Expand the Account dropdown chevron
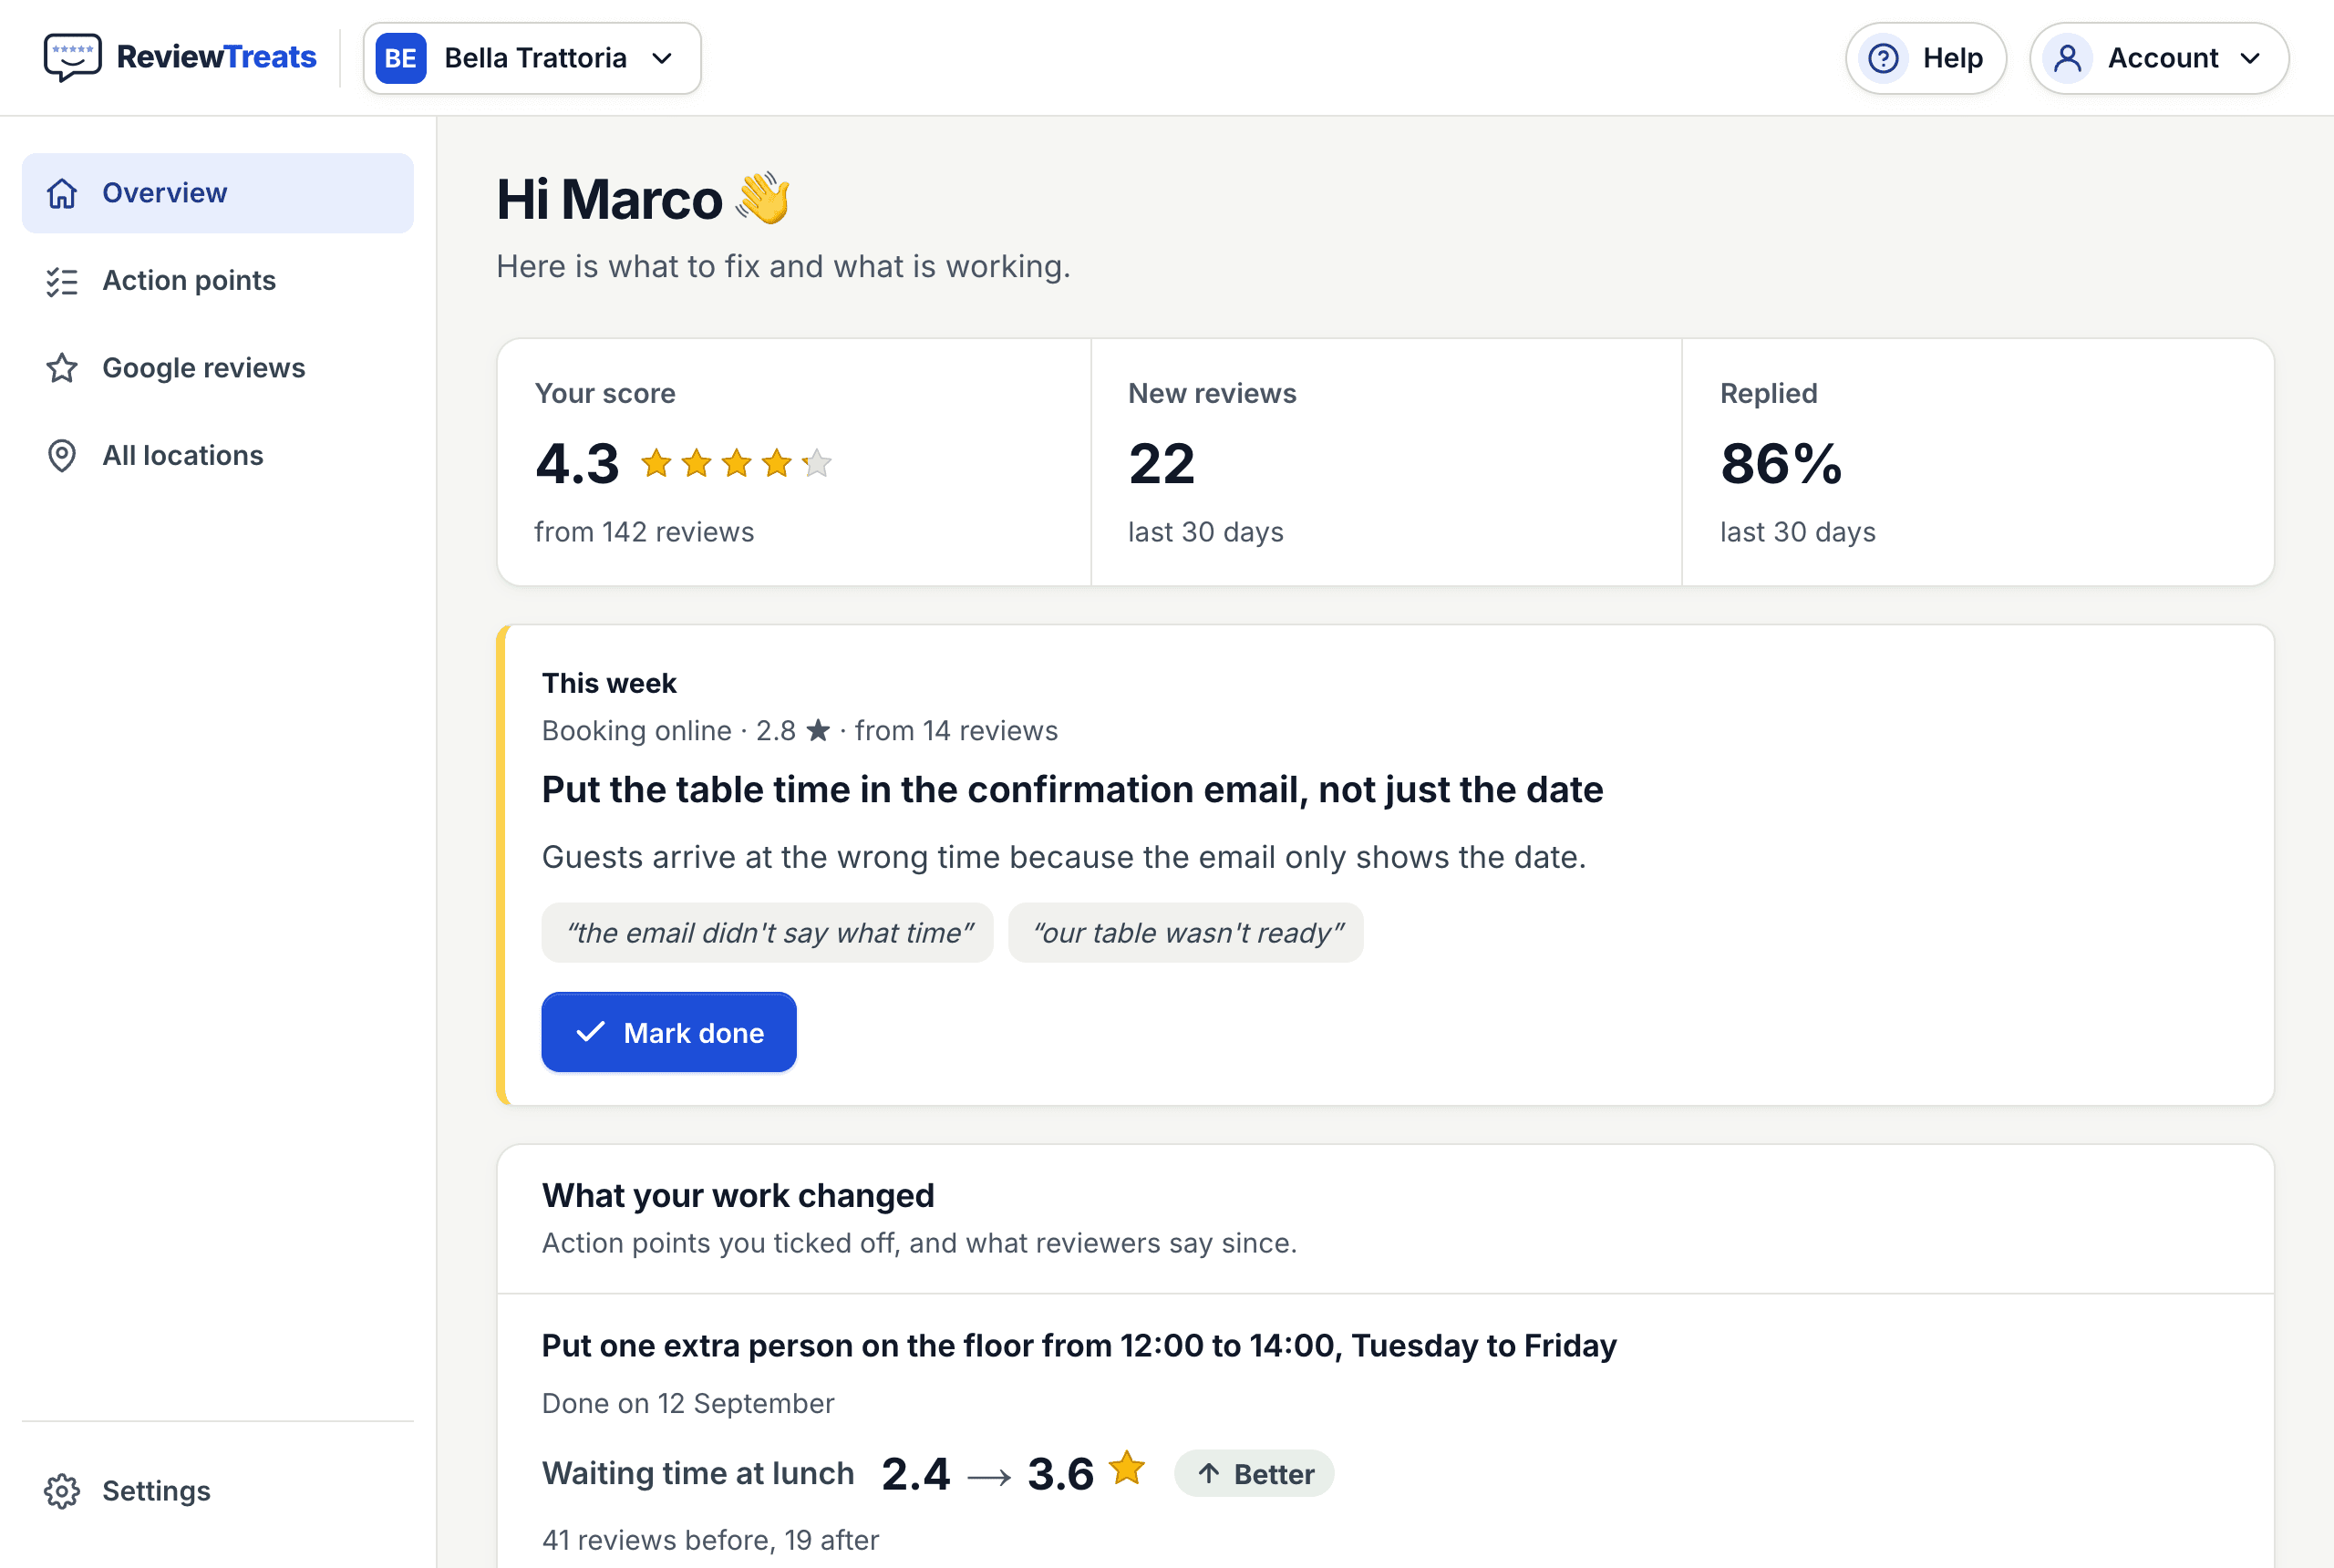Viewport: 2334px width, 1568px height. click(x=2250, y=58)
